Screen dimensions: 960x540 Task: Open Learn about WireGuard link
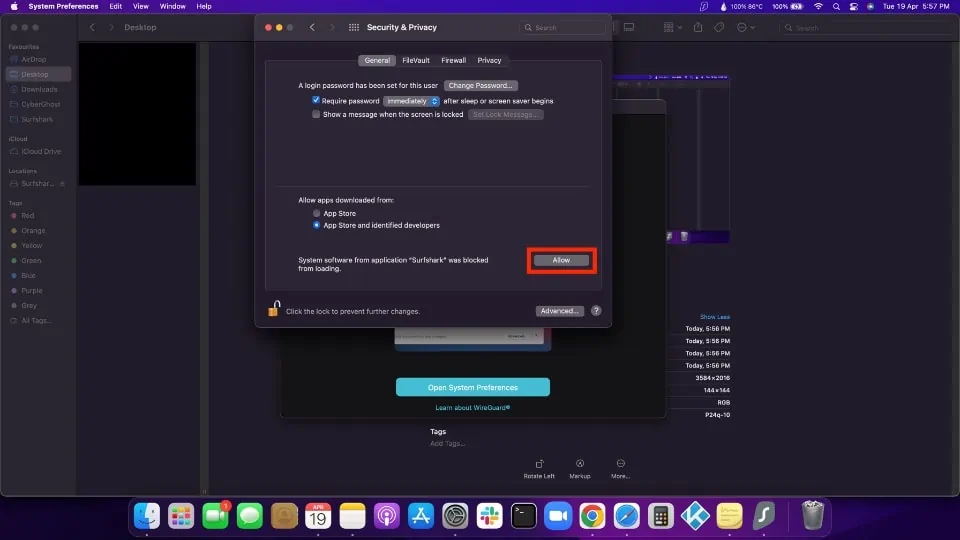click(x=473, y=408)
